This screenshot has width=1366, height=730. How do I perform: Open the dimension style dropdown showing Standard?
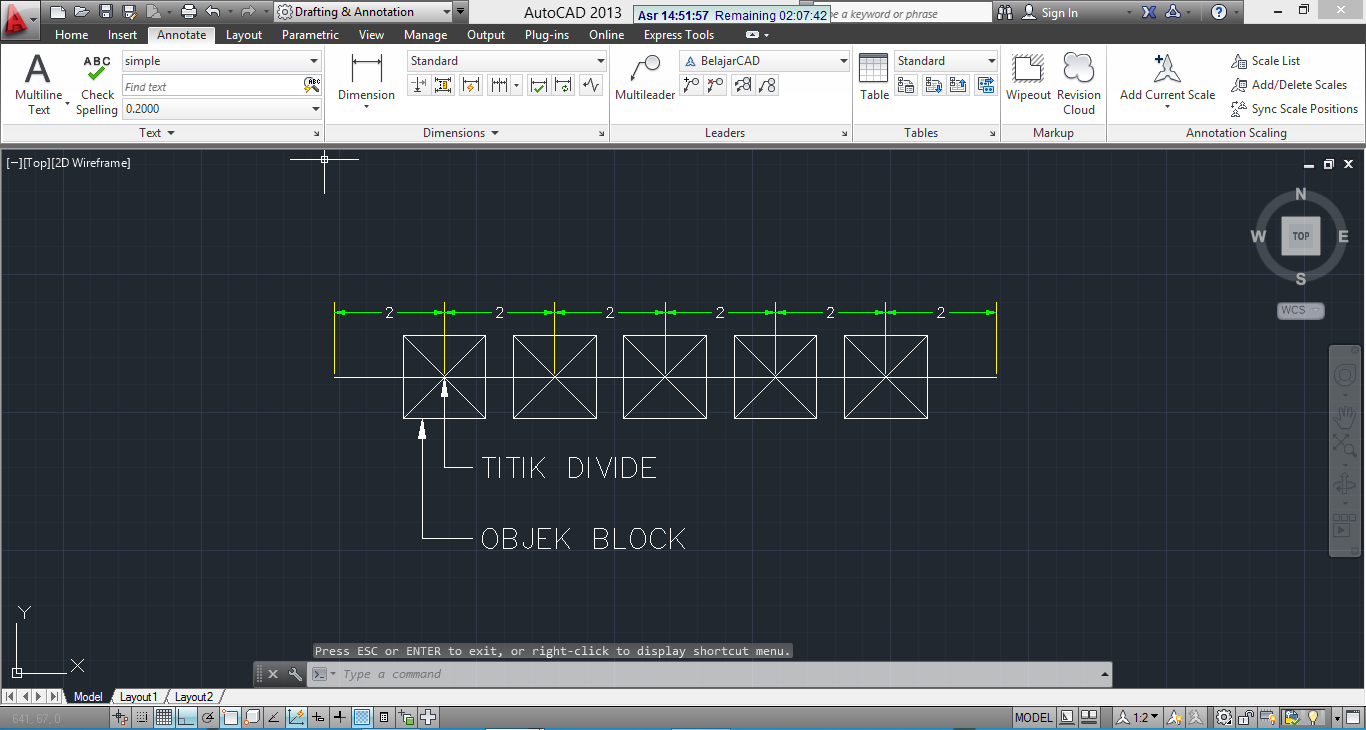coord(504,60)
